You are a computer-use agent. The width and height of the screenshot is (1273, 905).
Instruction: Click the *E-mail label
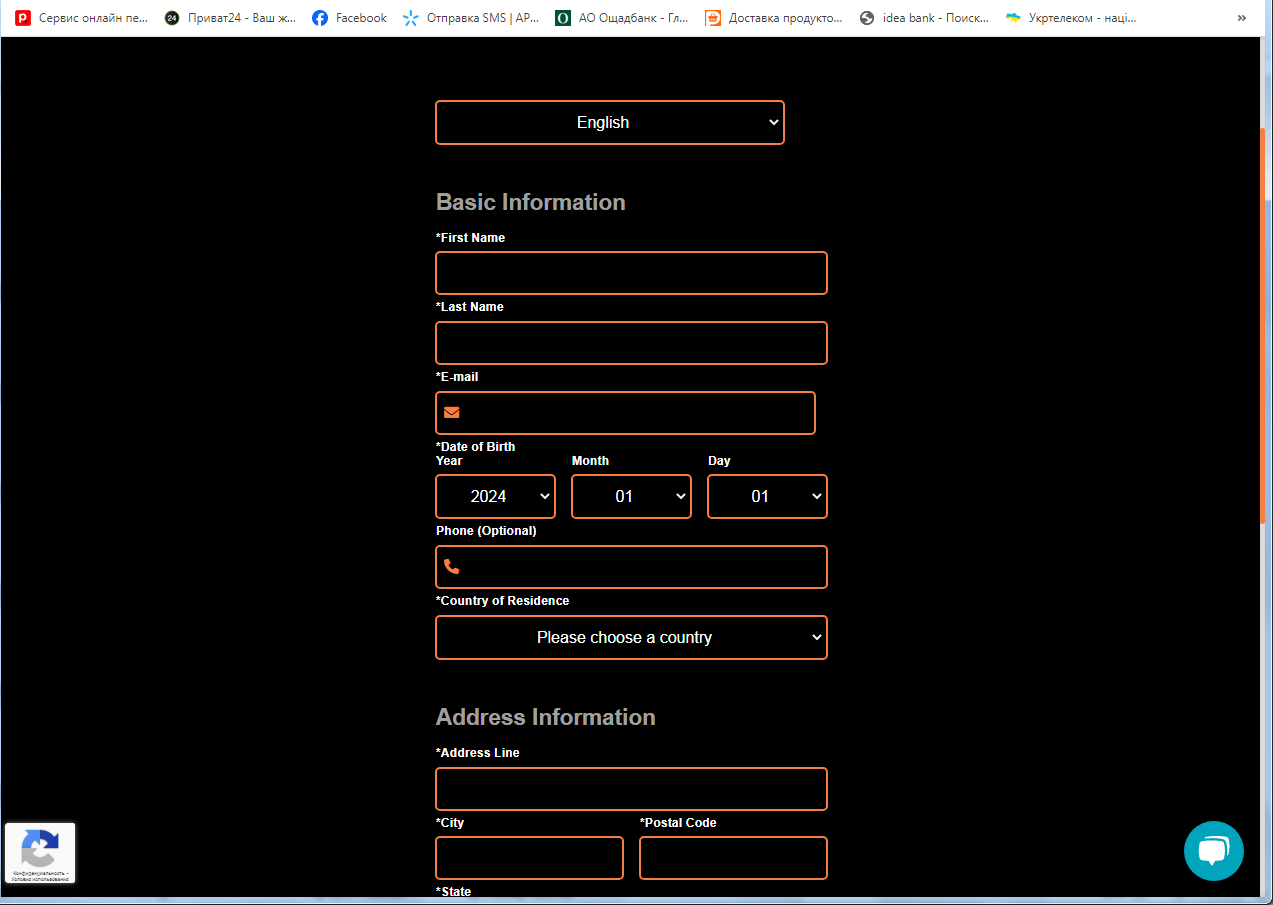point(457,377)
